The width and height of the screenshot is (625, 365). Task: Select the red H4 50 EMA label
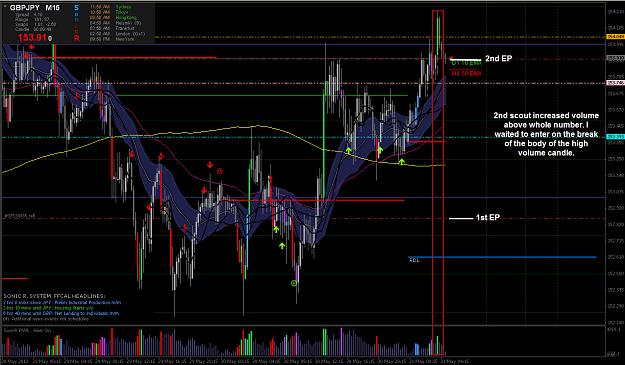[466, 73]
